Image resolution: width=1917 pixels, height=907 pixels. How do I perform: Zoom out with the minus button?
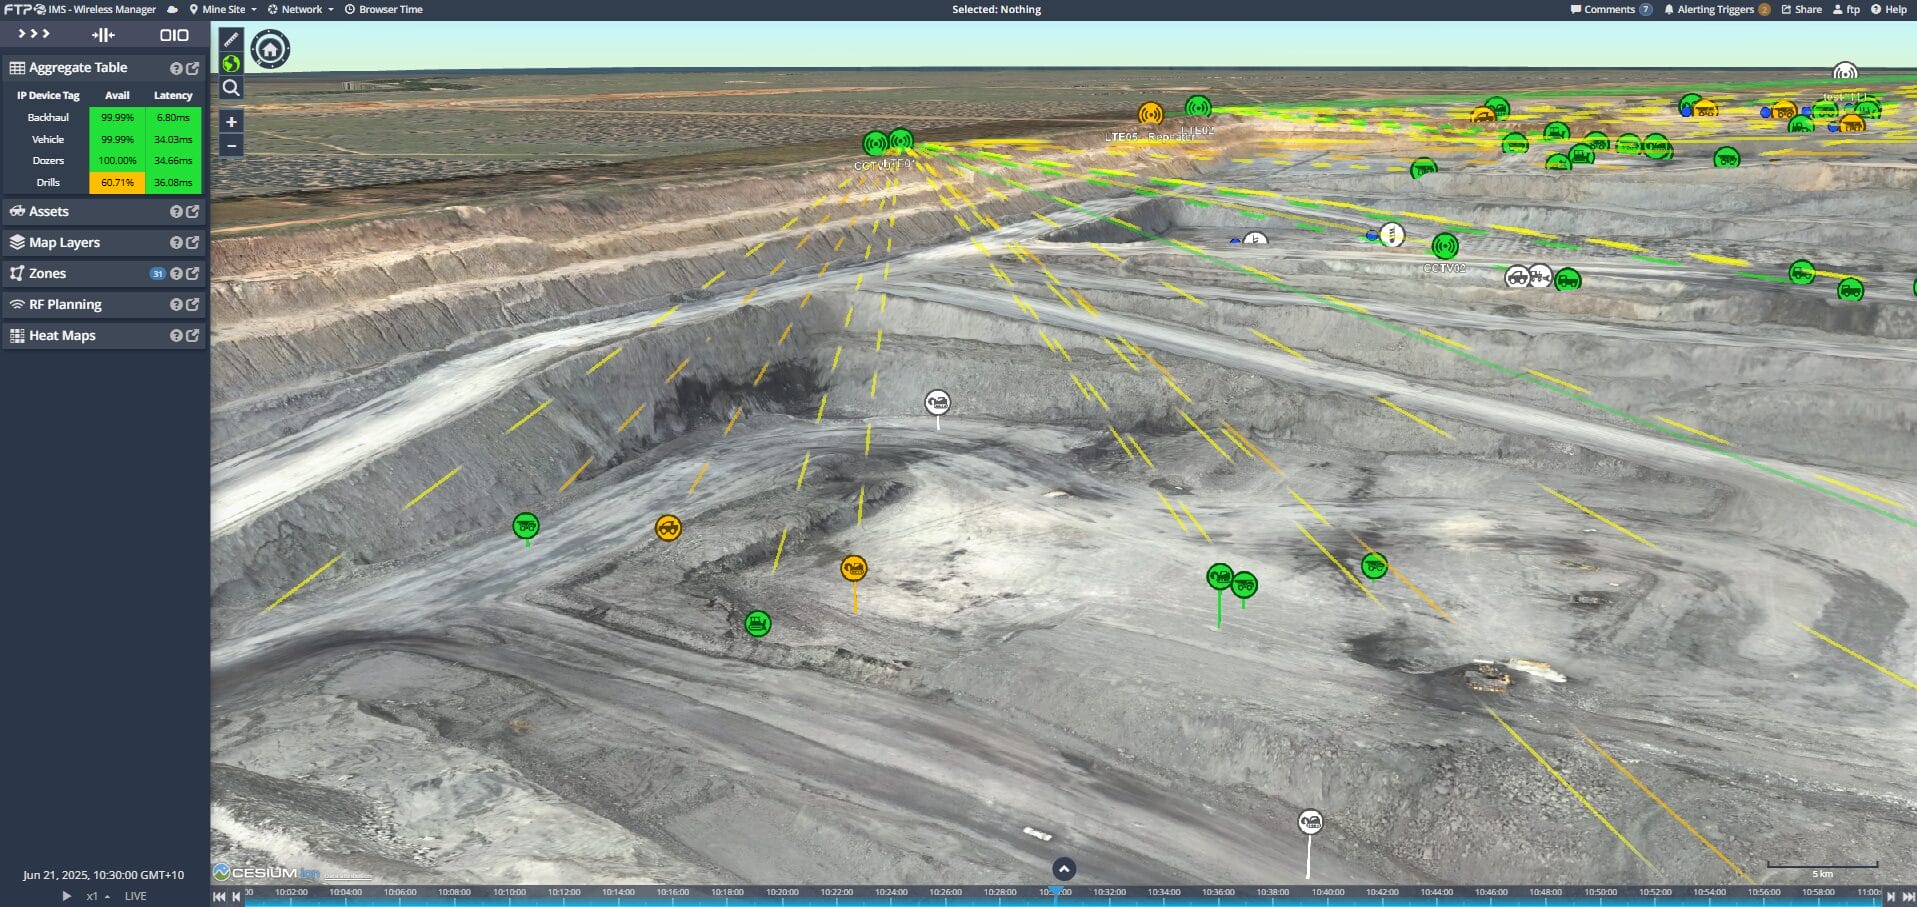231,146
